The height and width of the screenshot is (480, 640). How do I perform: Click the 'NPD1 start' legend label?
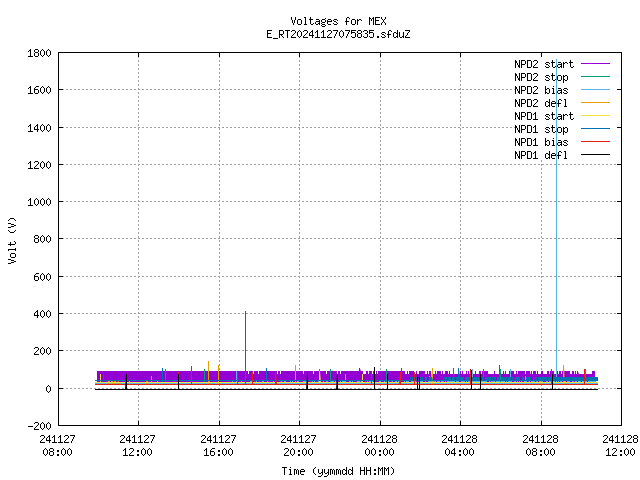[x=544, y=116]
